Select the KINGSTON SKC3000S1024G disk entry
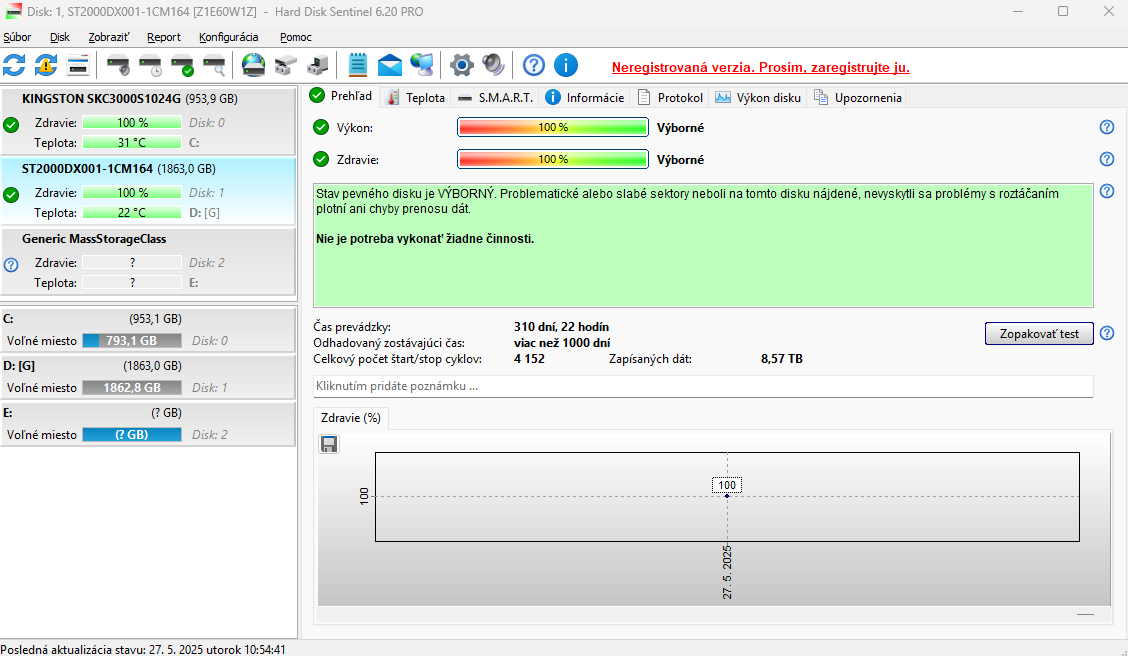 [x=148, y=121]
